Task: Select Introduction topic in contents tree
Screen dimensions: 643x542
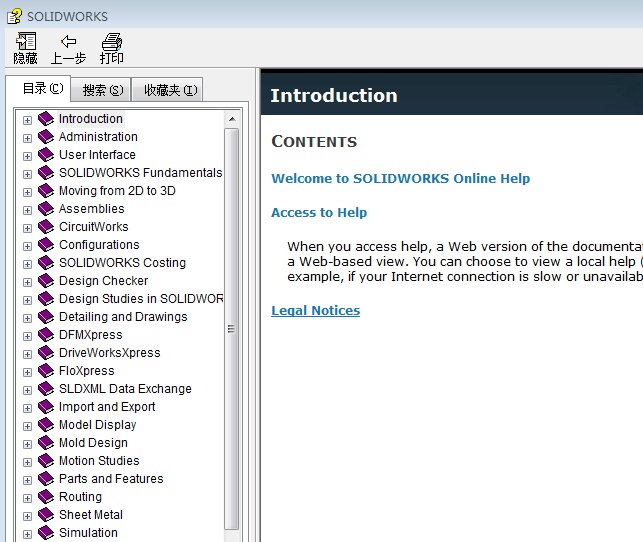Action: coord(91,119)
